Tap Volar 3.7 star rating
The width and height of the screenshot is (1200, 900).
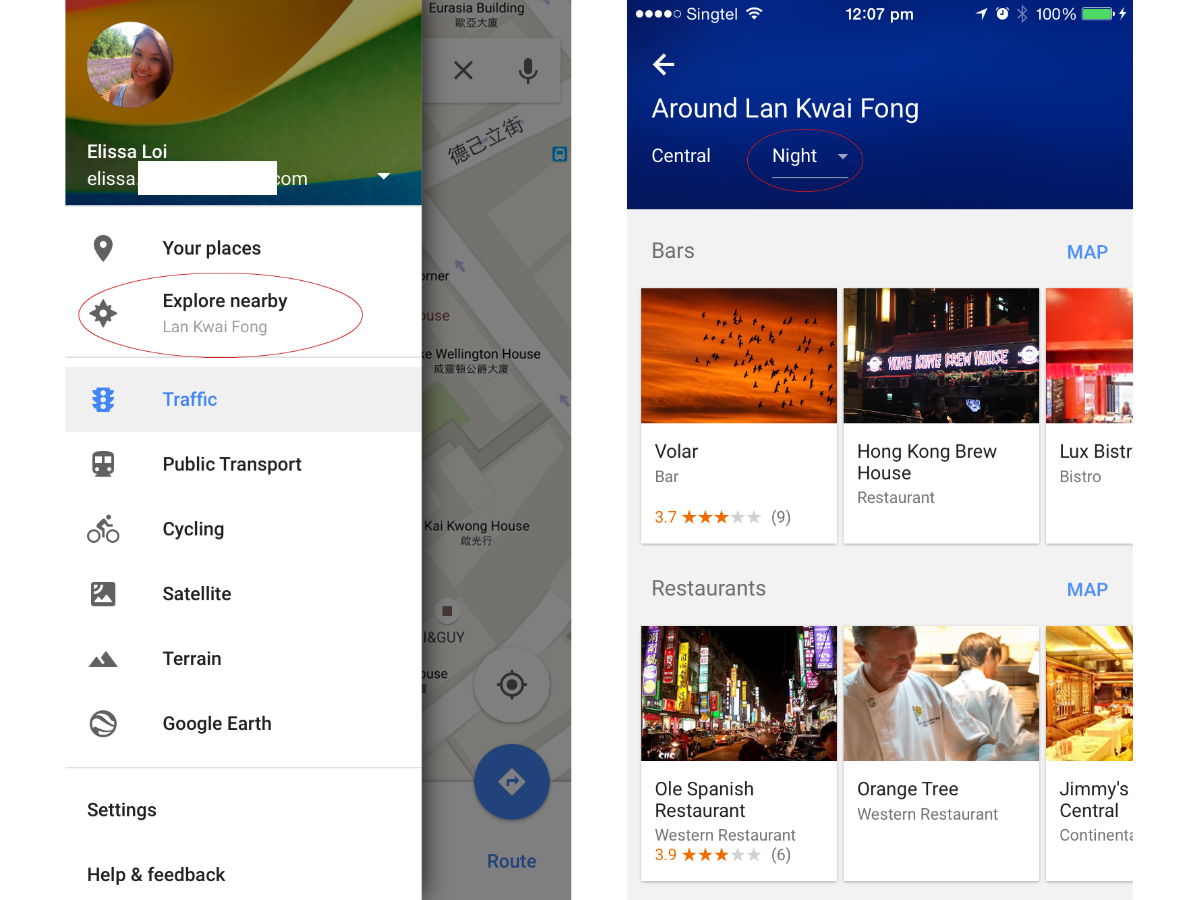point(723,517)
